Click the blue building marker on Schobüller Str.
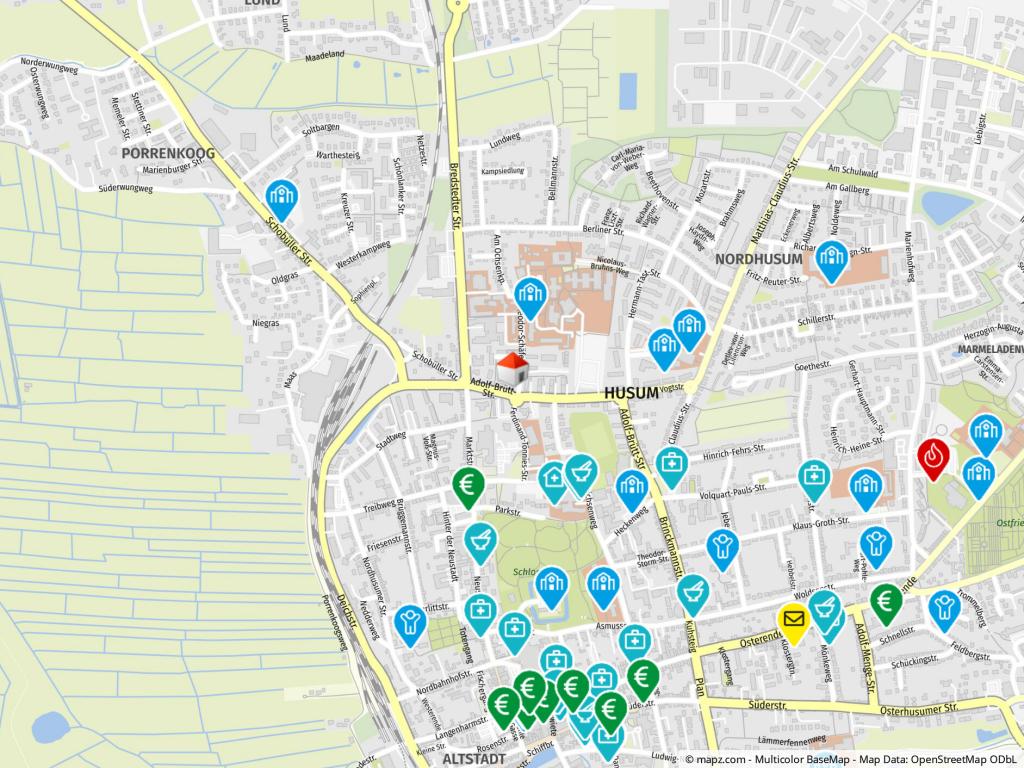 [x=282, y=197]
